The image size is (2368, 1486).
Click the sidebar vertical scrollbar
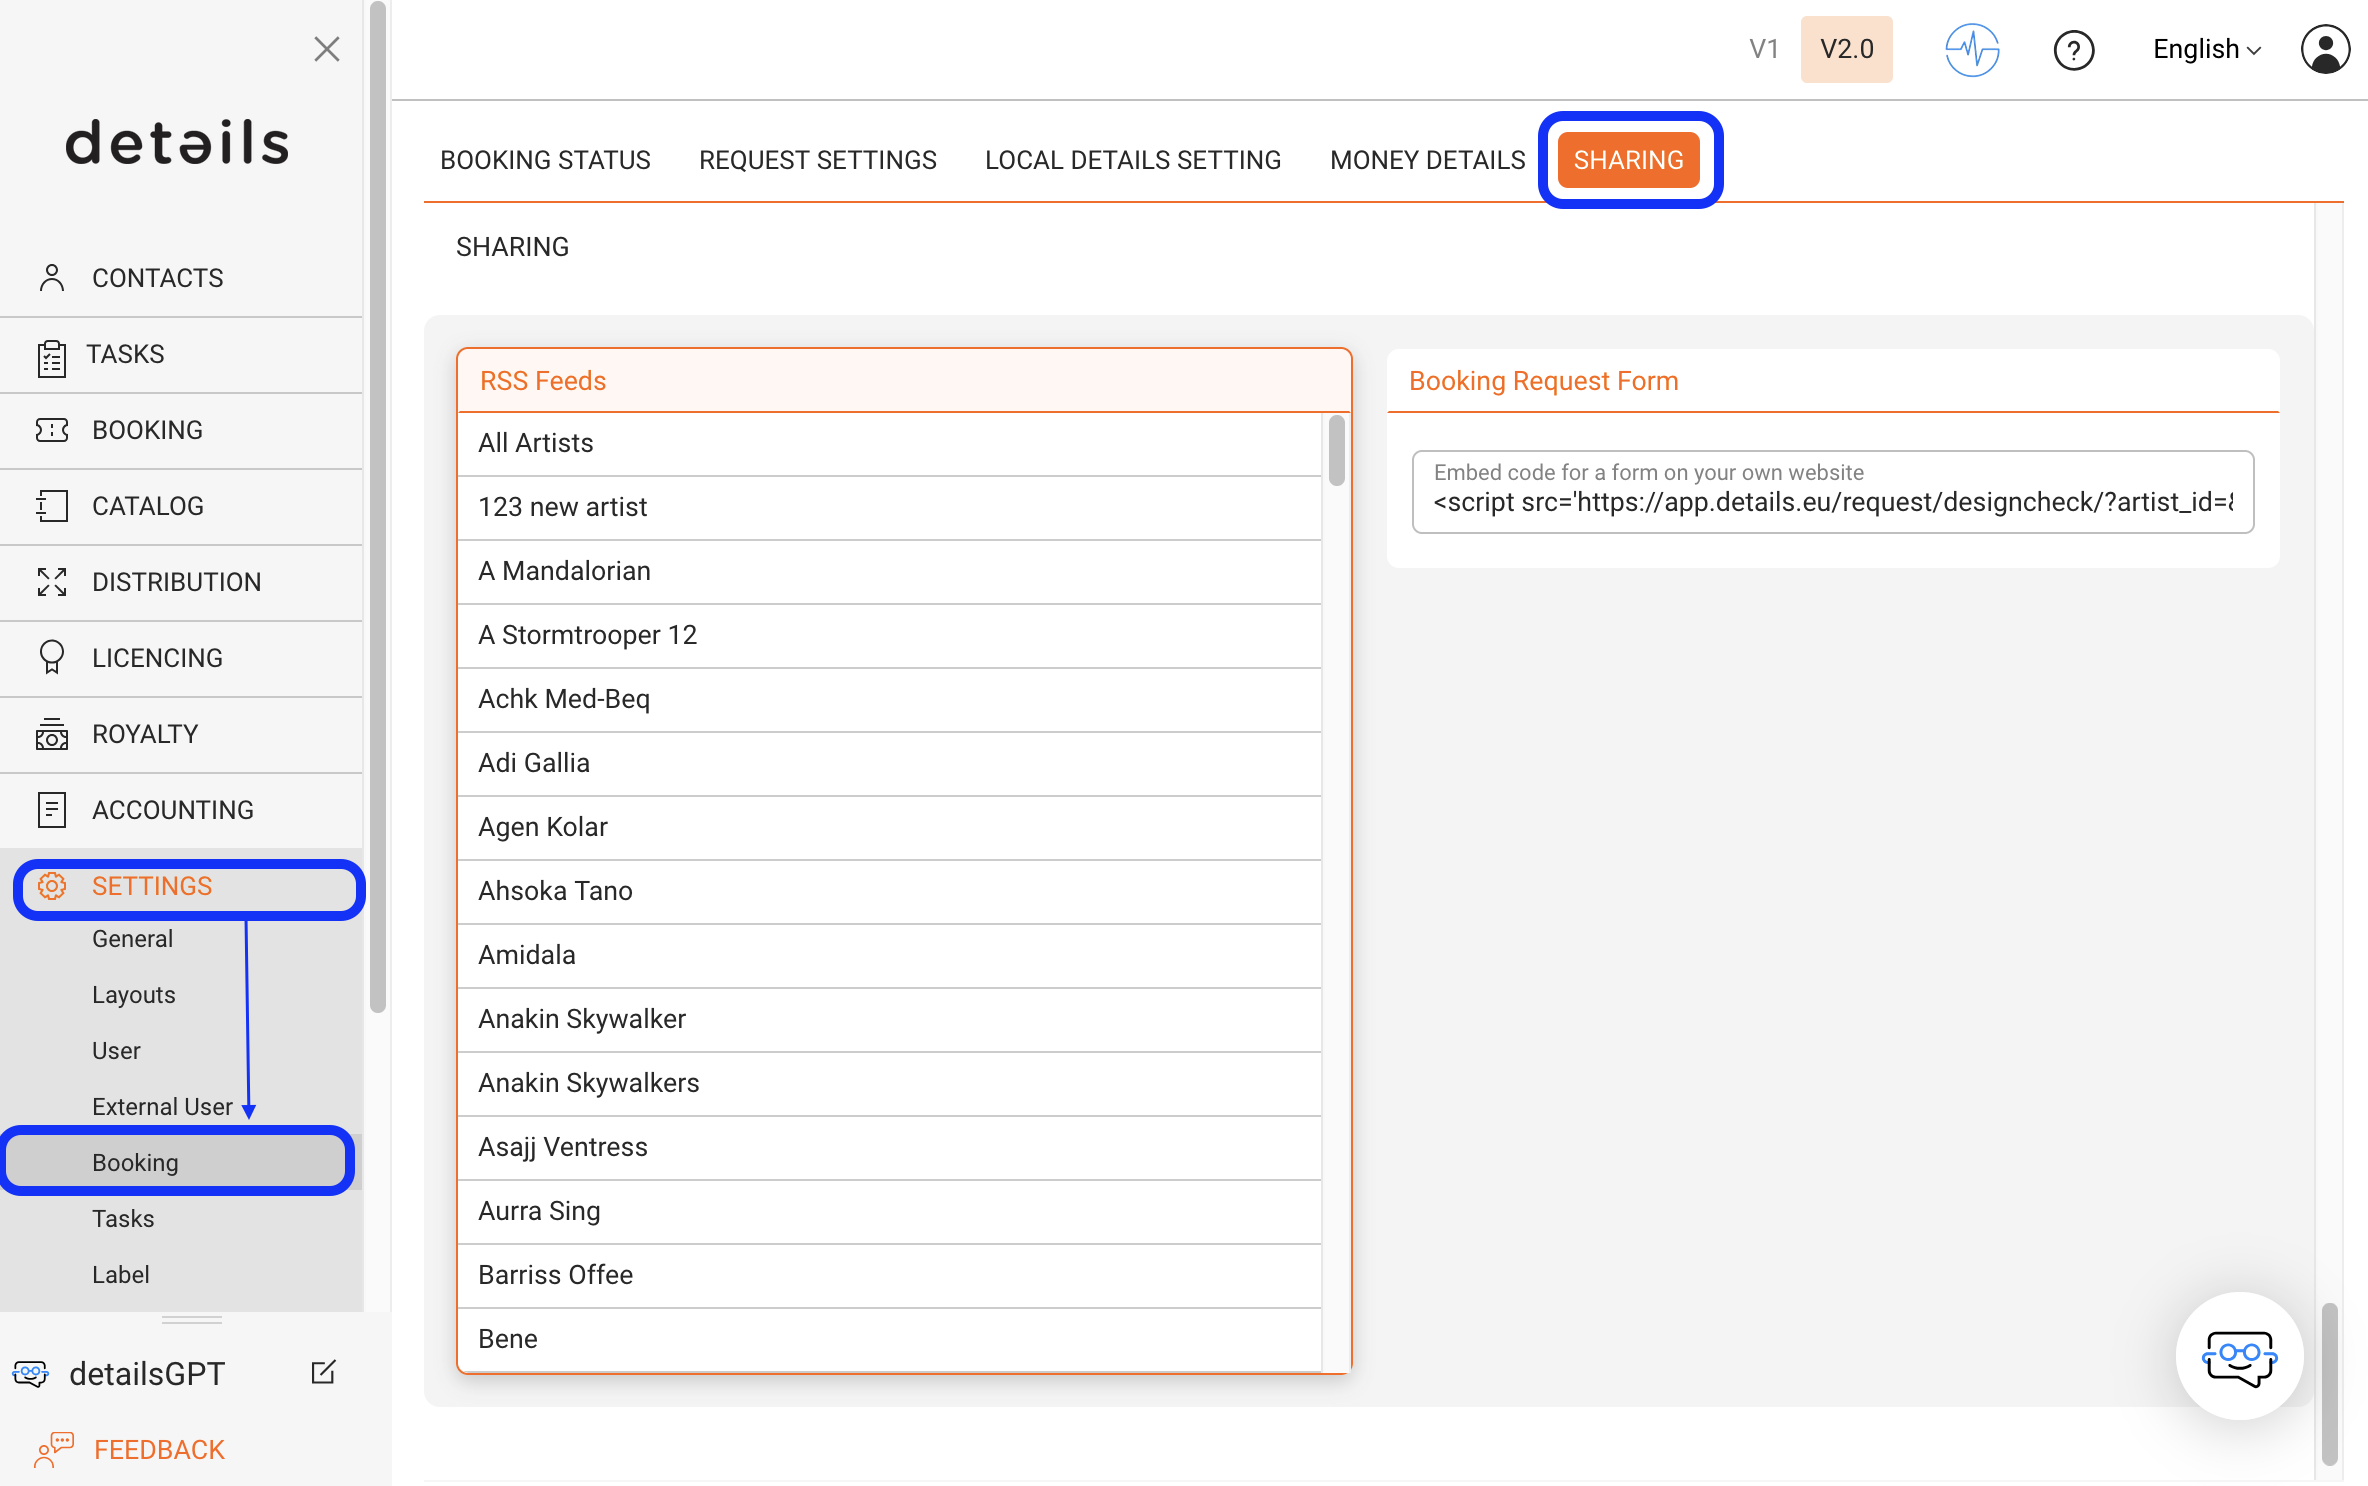tap(377, 506)
